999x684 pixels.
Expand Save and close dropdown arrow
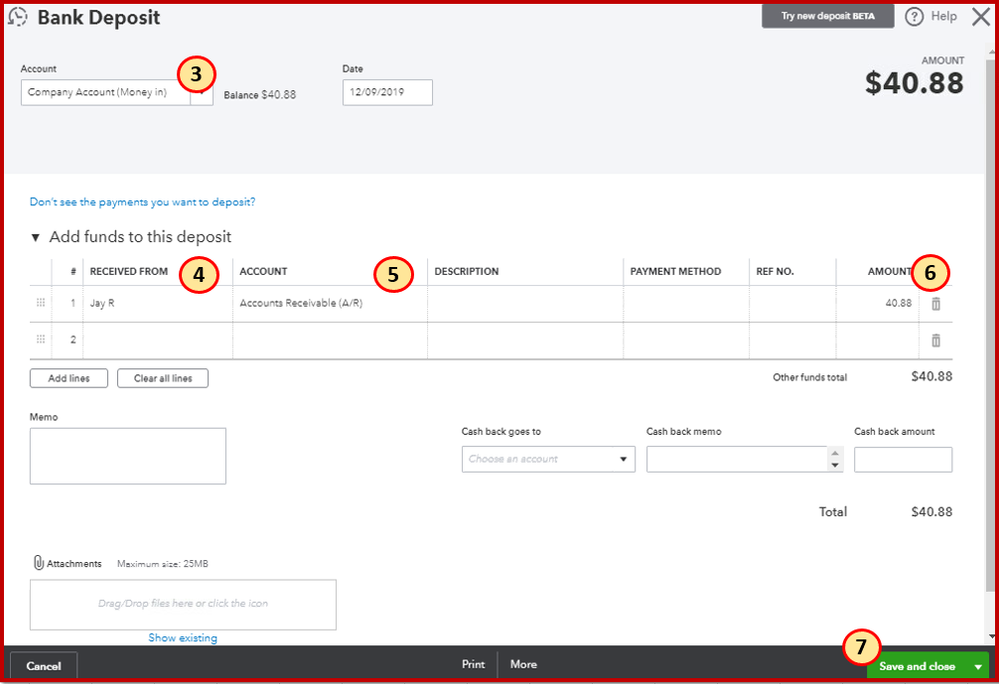[x=977, y=666]
